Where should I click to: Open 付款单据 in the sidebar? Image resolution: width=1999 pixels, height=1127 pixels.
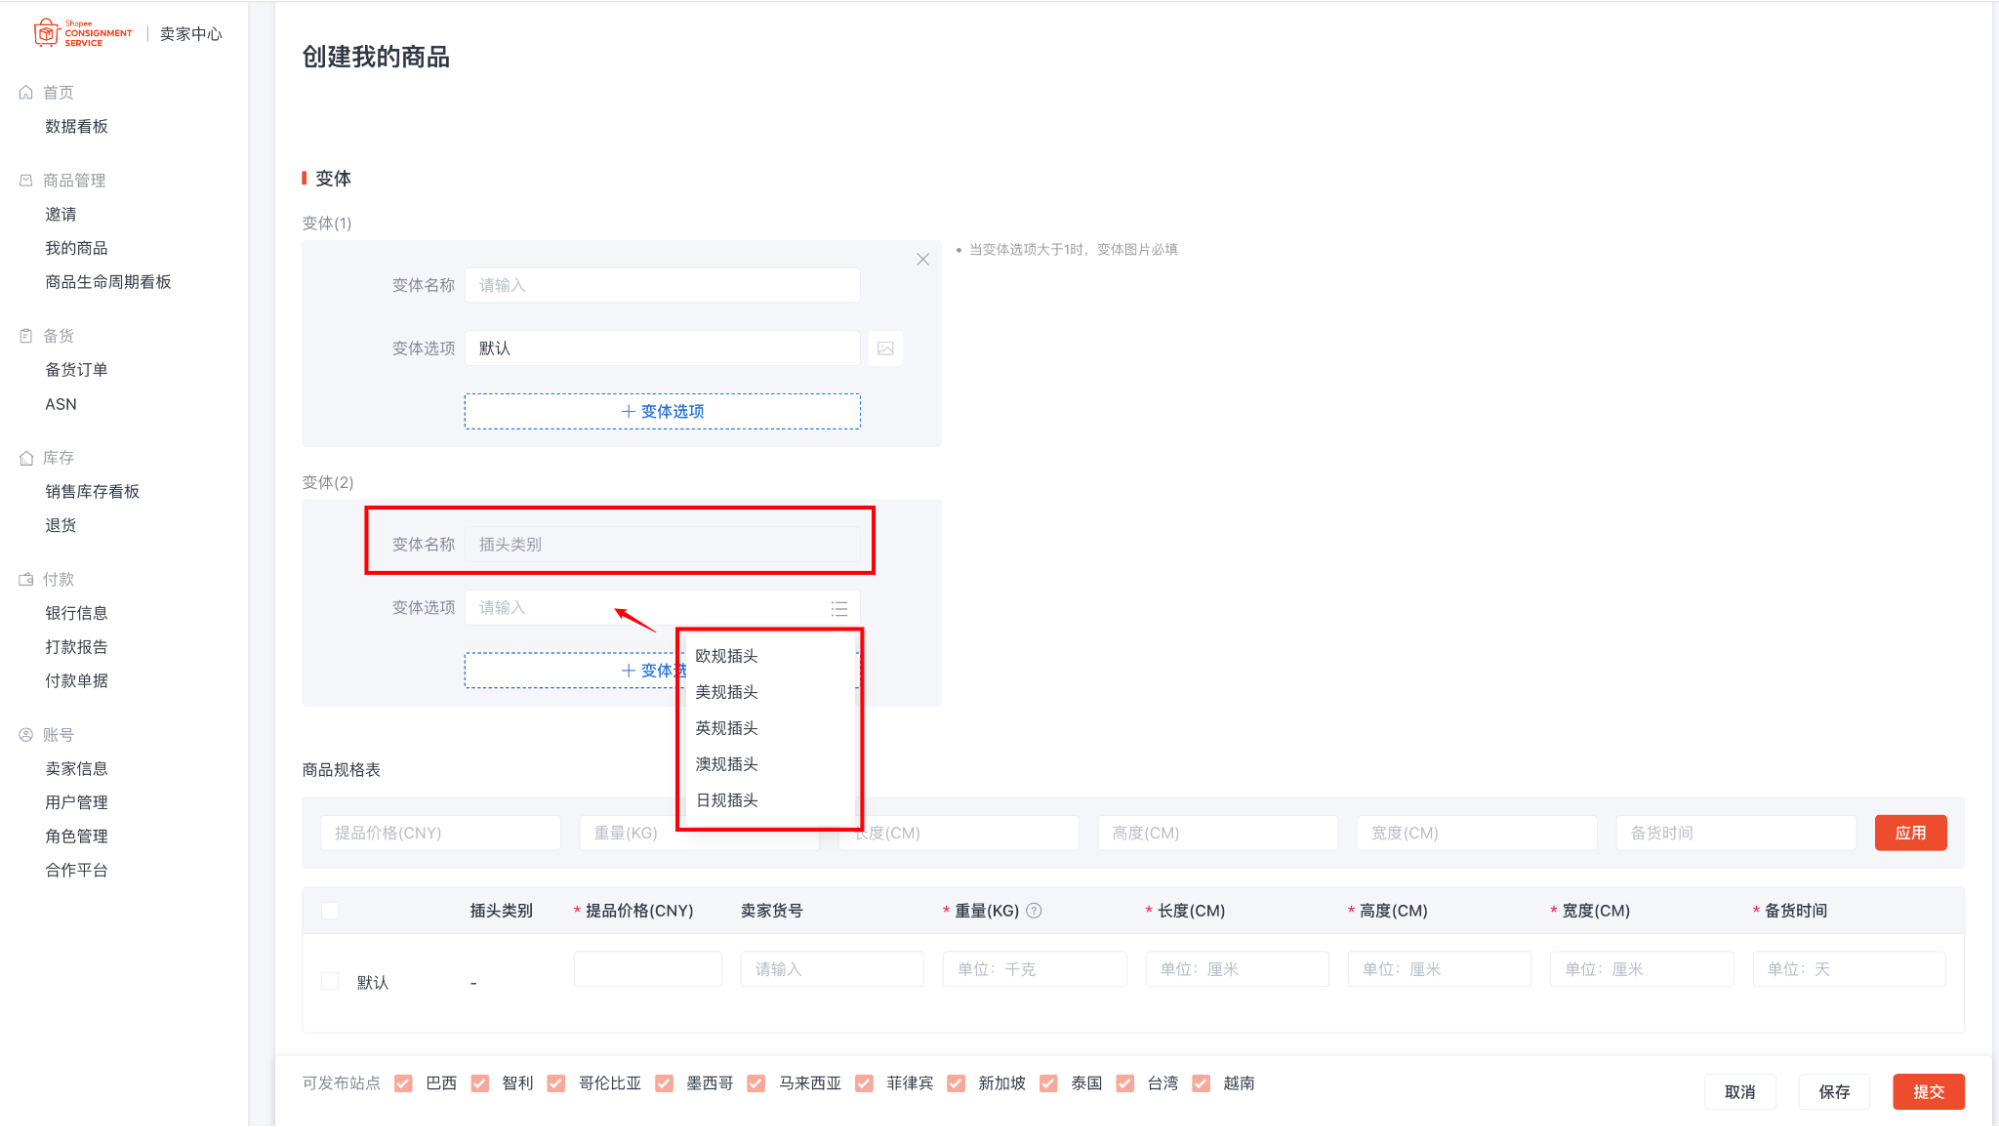77,682
